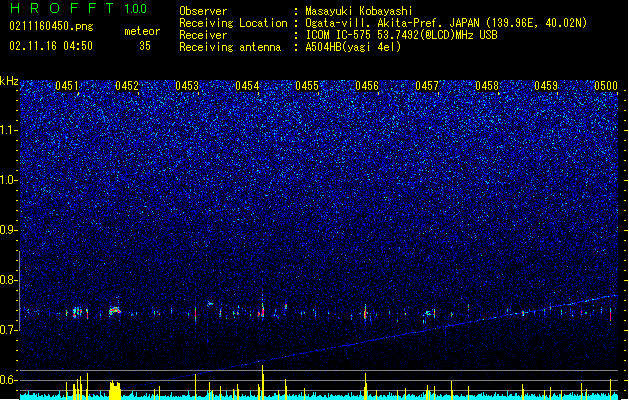Click the A504HB(yagi 4el) antenna text
The height and width of the screenshot is (400, 629).
pyautogui.click(x=353, y=47)
